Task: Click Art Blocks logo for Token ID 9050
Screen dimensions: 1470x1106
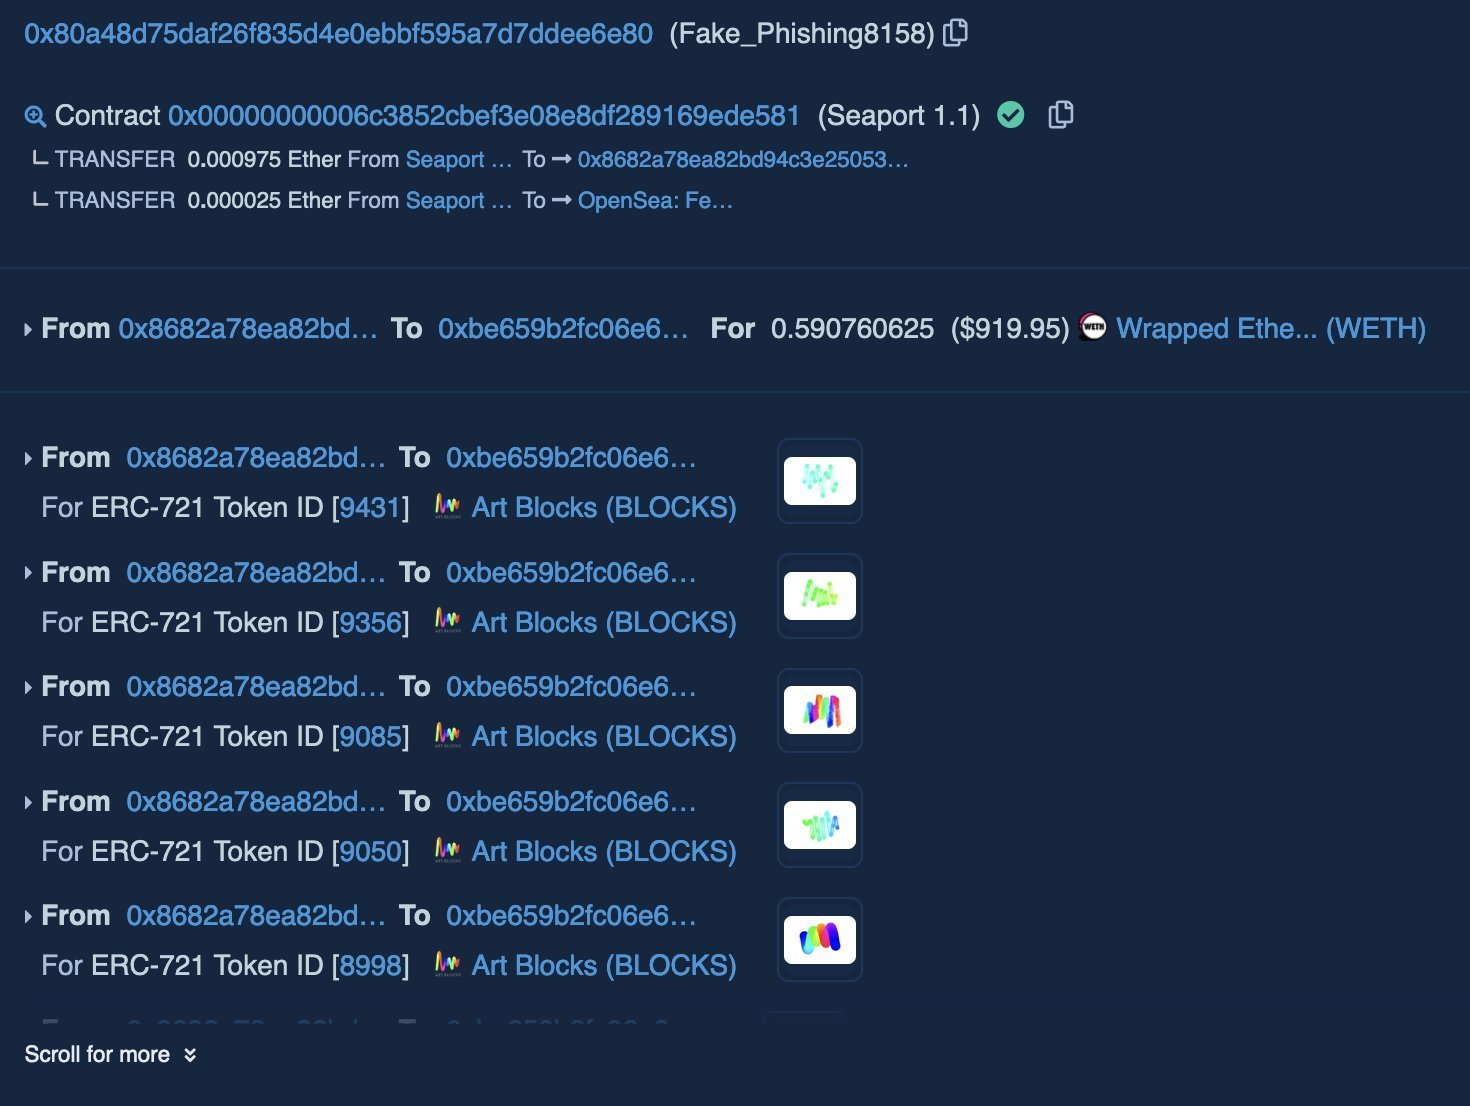Action: 447,851
